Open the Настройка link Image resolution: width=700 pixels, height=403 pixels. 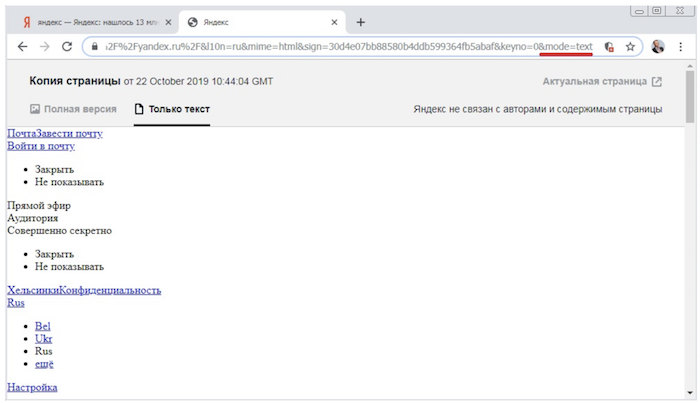[32, 387]
